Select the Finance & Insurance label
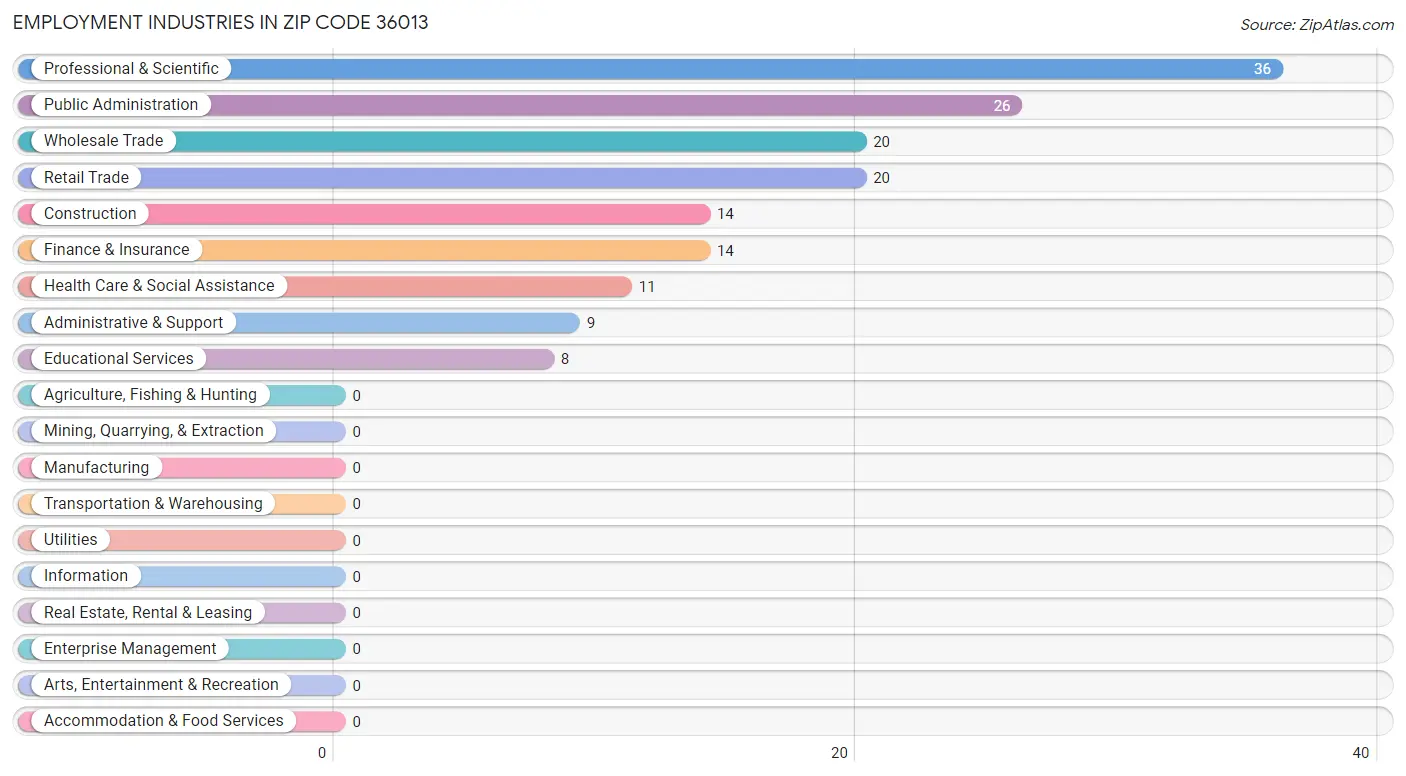The height and width of the screenshot is (776, 1406). coord(116,250)
